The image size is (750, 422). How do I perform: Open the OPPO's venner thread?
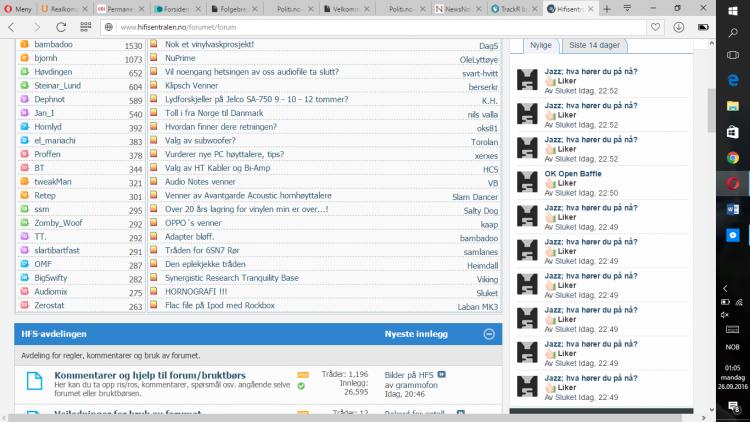[193, 223]
